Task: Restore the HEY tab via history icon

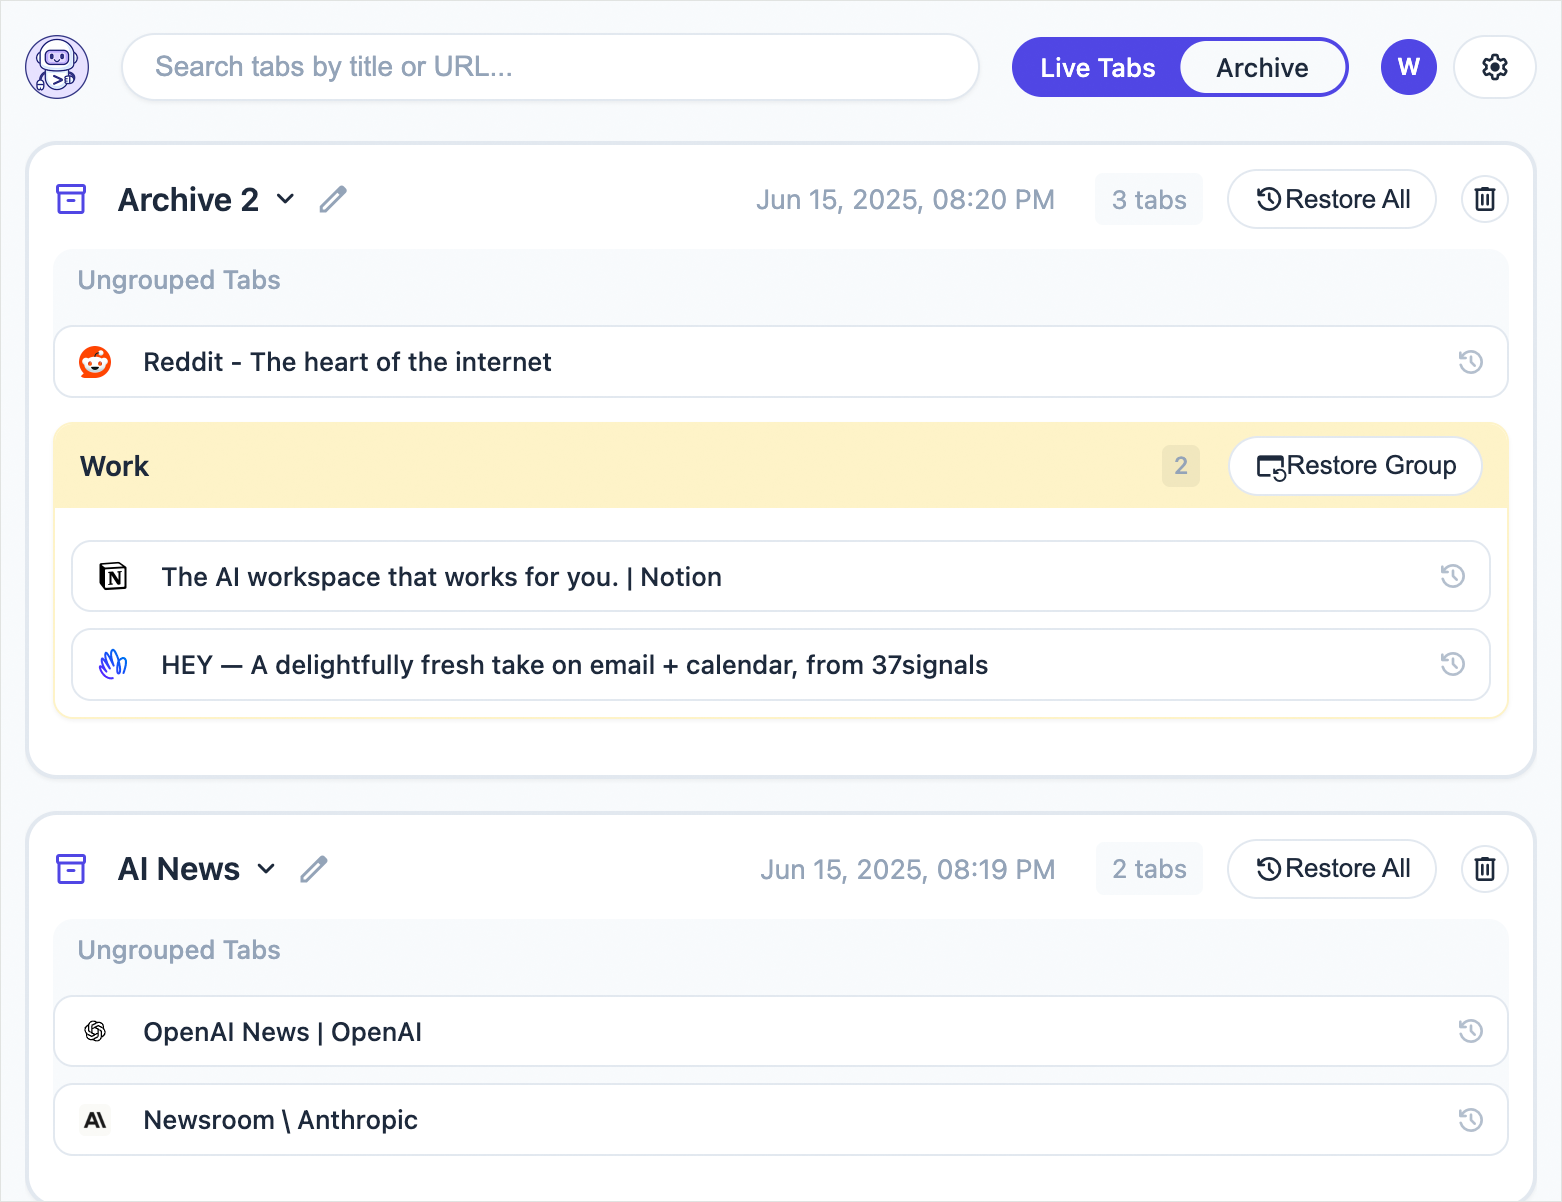Action: click(1452, 664)
